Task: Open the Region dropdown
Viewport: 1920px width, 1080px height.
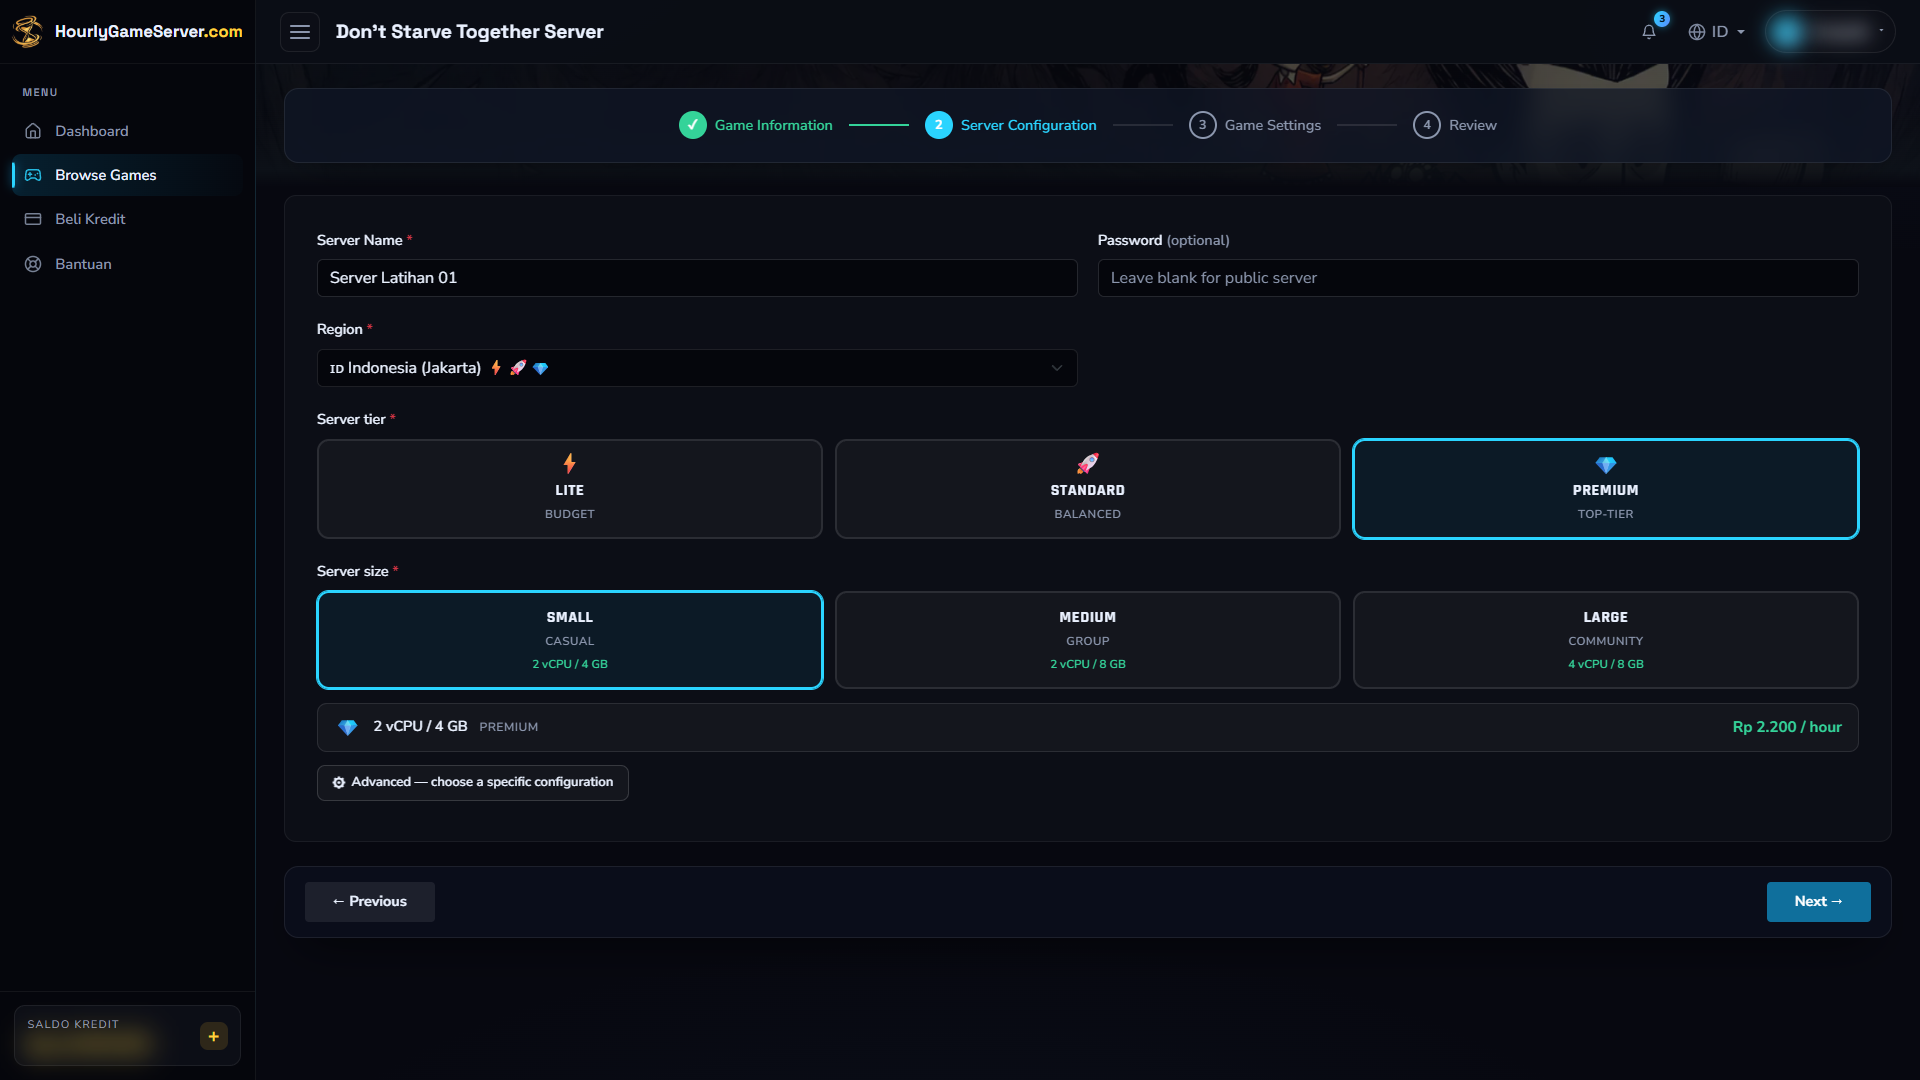Action: click(x=697, y=368)
